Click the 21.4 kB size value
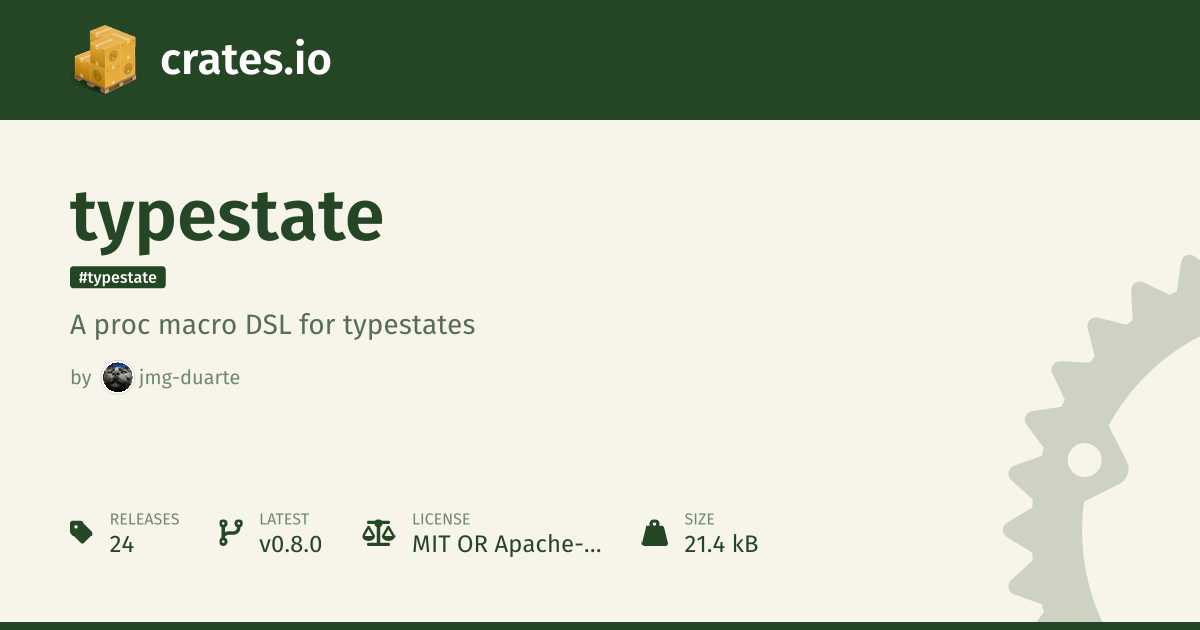The image size is (1200, 630). pos(721,544)
